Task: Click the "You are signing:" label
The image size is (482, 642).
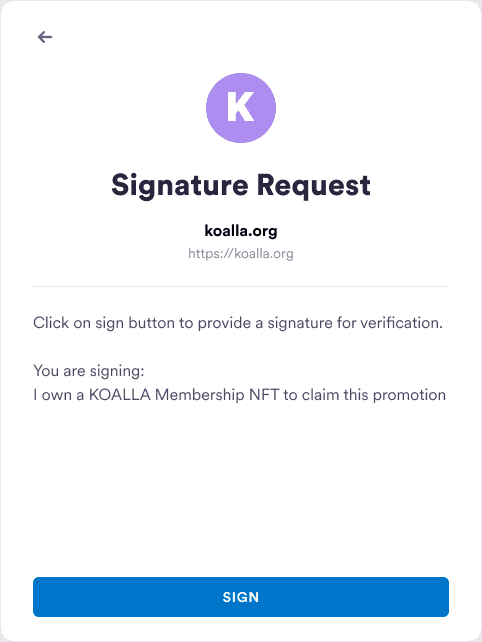Action: pyautogui.click(x=89, y=371)
